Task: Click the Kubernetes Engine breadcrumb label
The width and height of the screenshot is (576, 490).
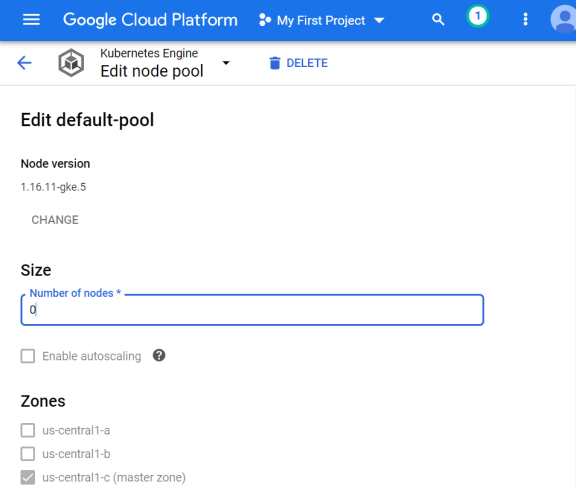Action: (149, 53)
